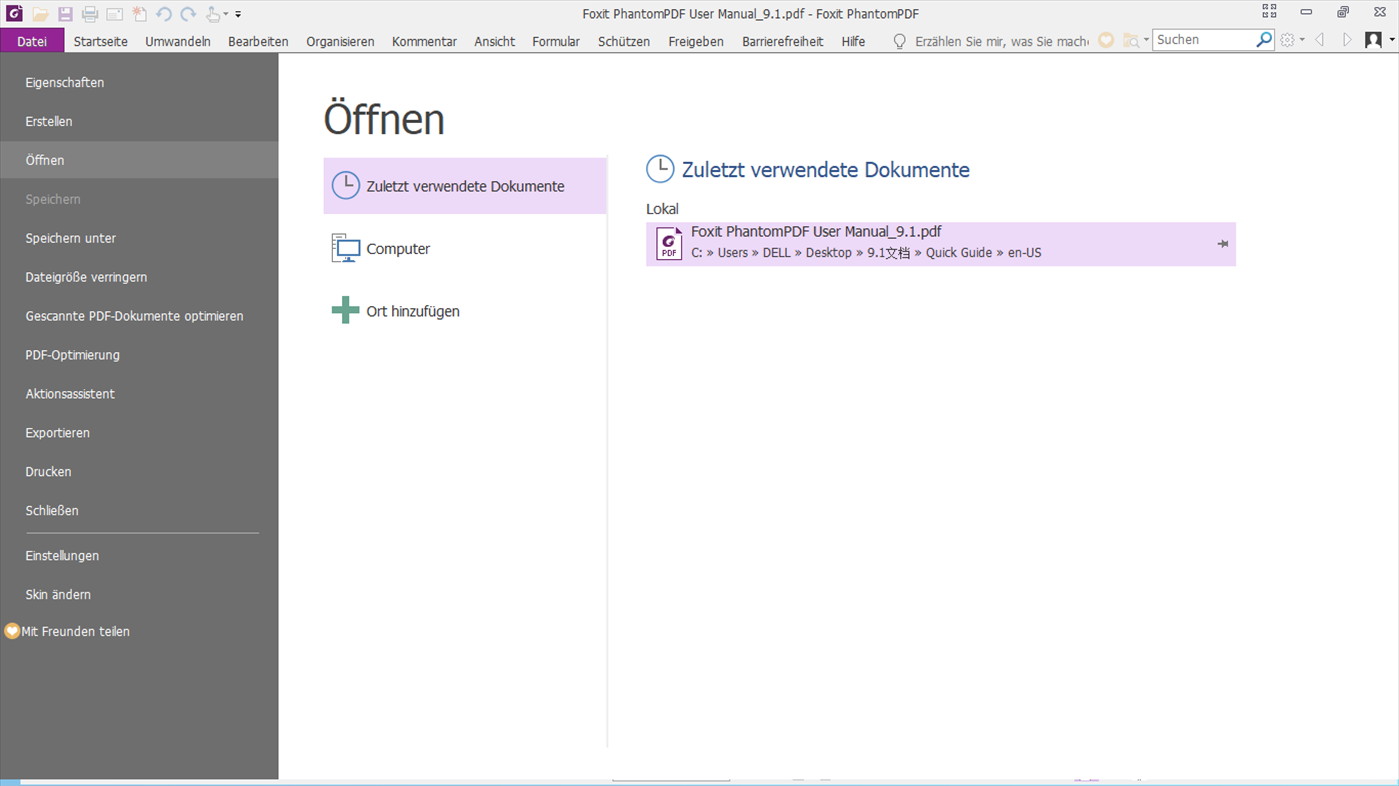This screenshot has height=786, width=1399.
Task: Switch to the Barrierefreiheit tab
Action: pos(783,41)
